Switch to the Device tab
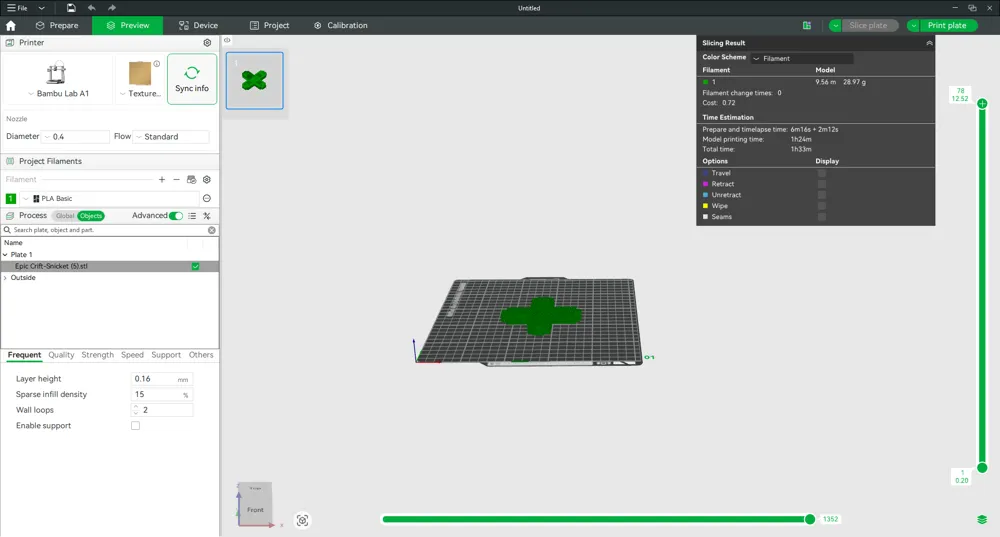Image resolution: width=1000 pixels, height=537 pixels. click(198, 26)
